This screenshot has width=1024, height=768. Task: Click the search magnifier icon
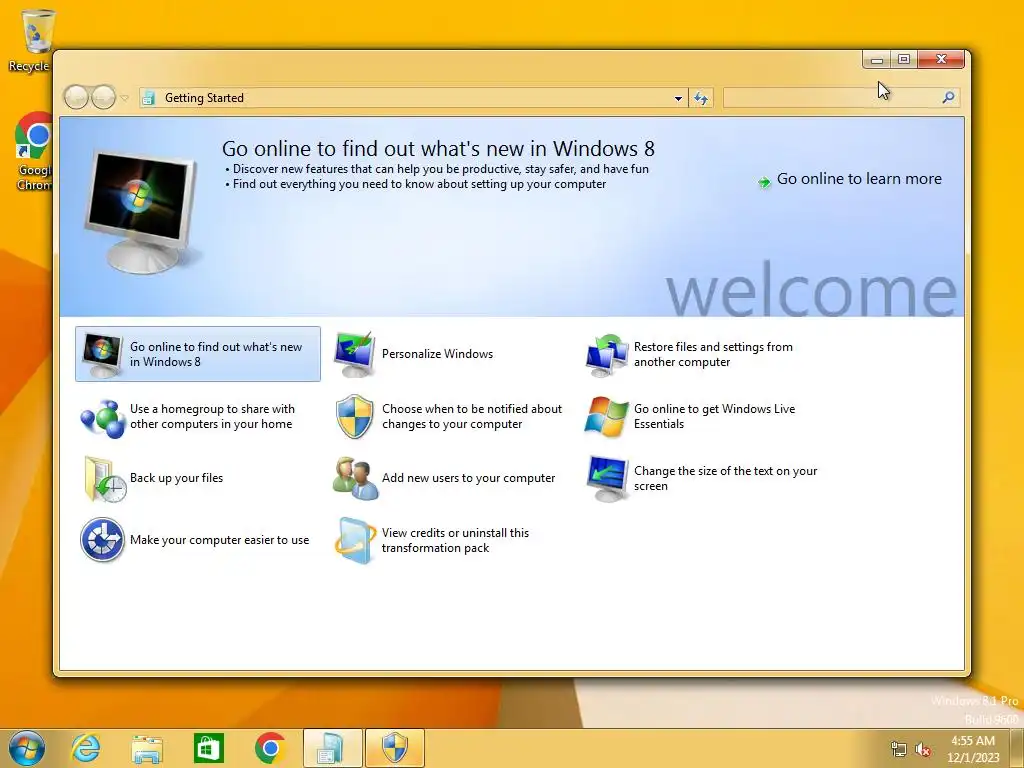pos(948,98)
